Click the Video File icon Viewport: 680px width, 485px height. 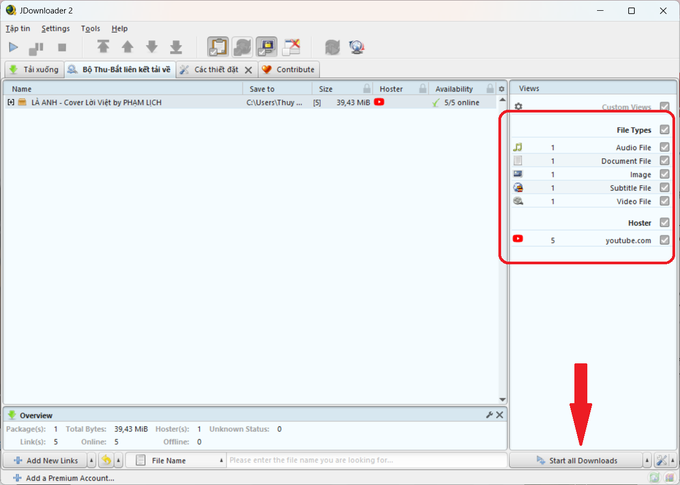point(518,201)
